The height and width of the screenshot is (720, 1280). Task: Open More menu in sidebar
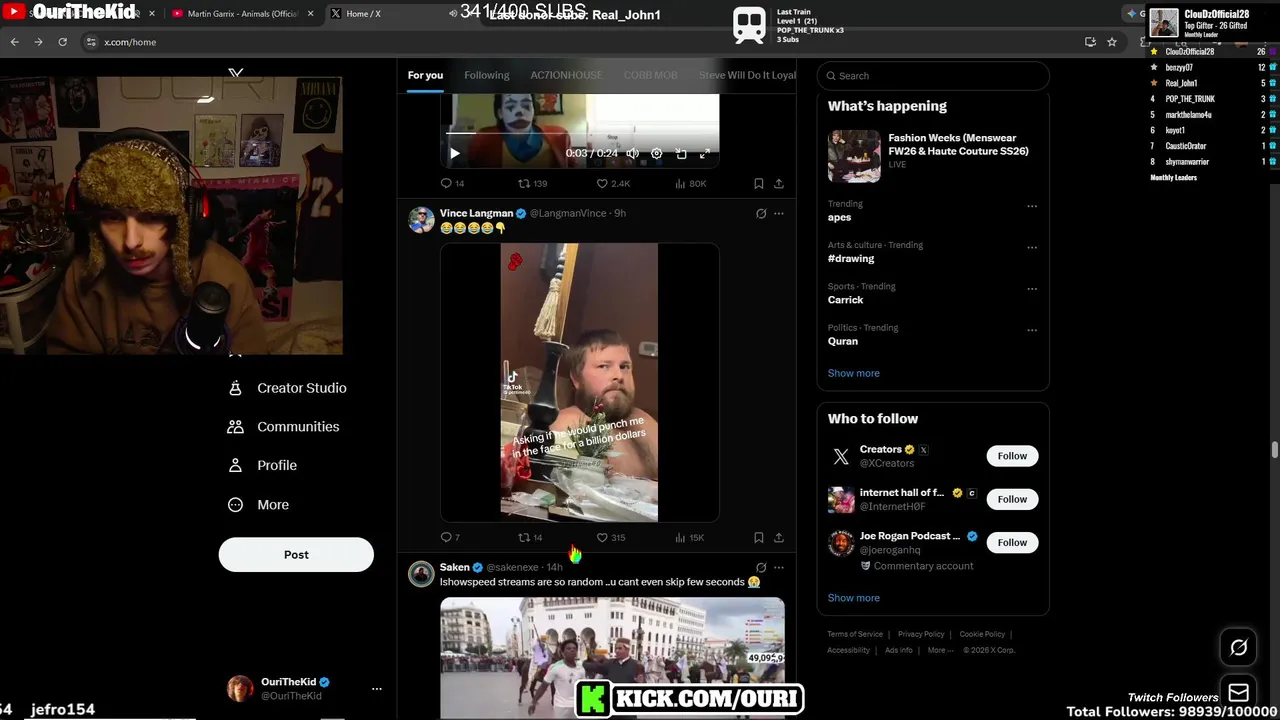[x=259, y=505]
